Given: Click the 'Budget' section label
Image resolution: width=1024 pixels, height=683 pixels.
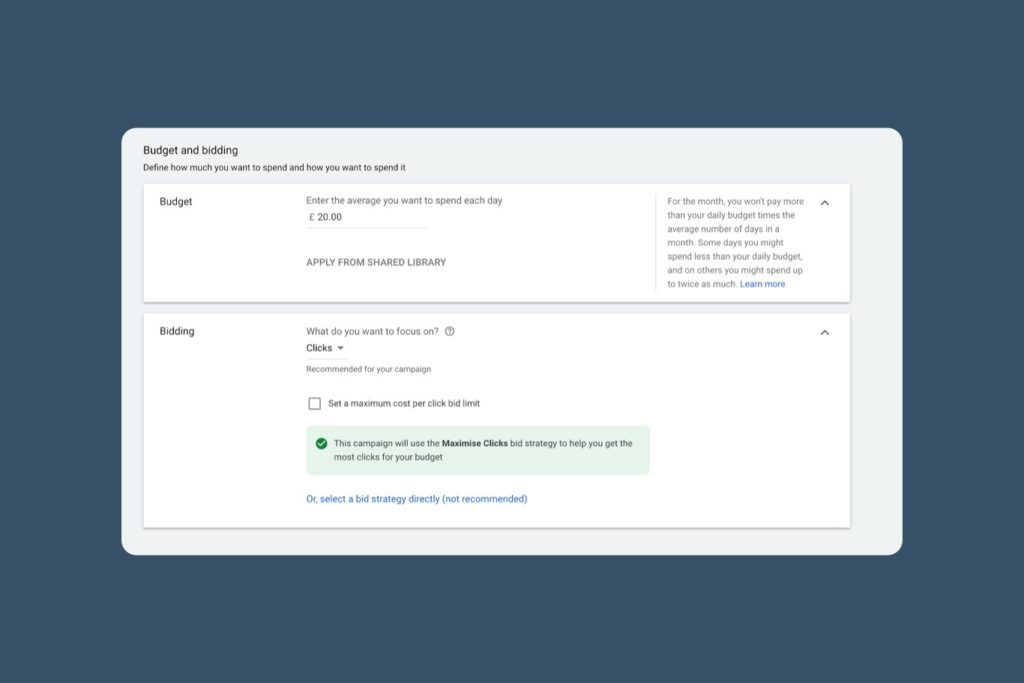Looking at the screenshot, I should click(x=176, y=202).
